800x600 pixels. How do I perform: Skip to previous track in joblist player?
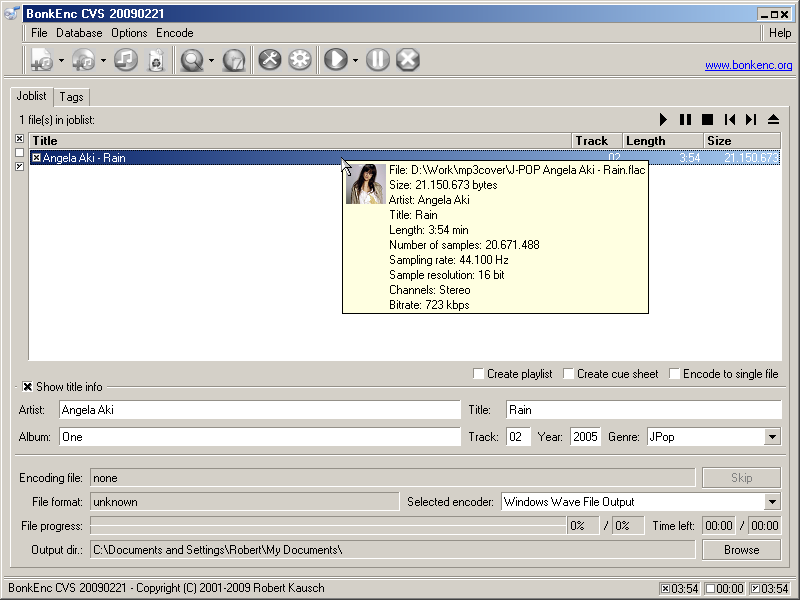pyautogui.click(x=730, y=119)
